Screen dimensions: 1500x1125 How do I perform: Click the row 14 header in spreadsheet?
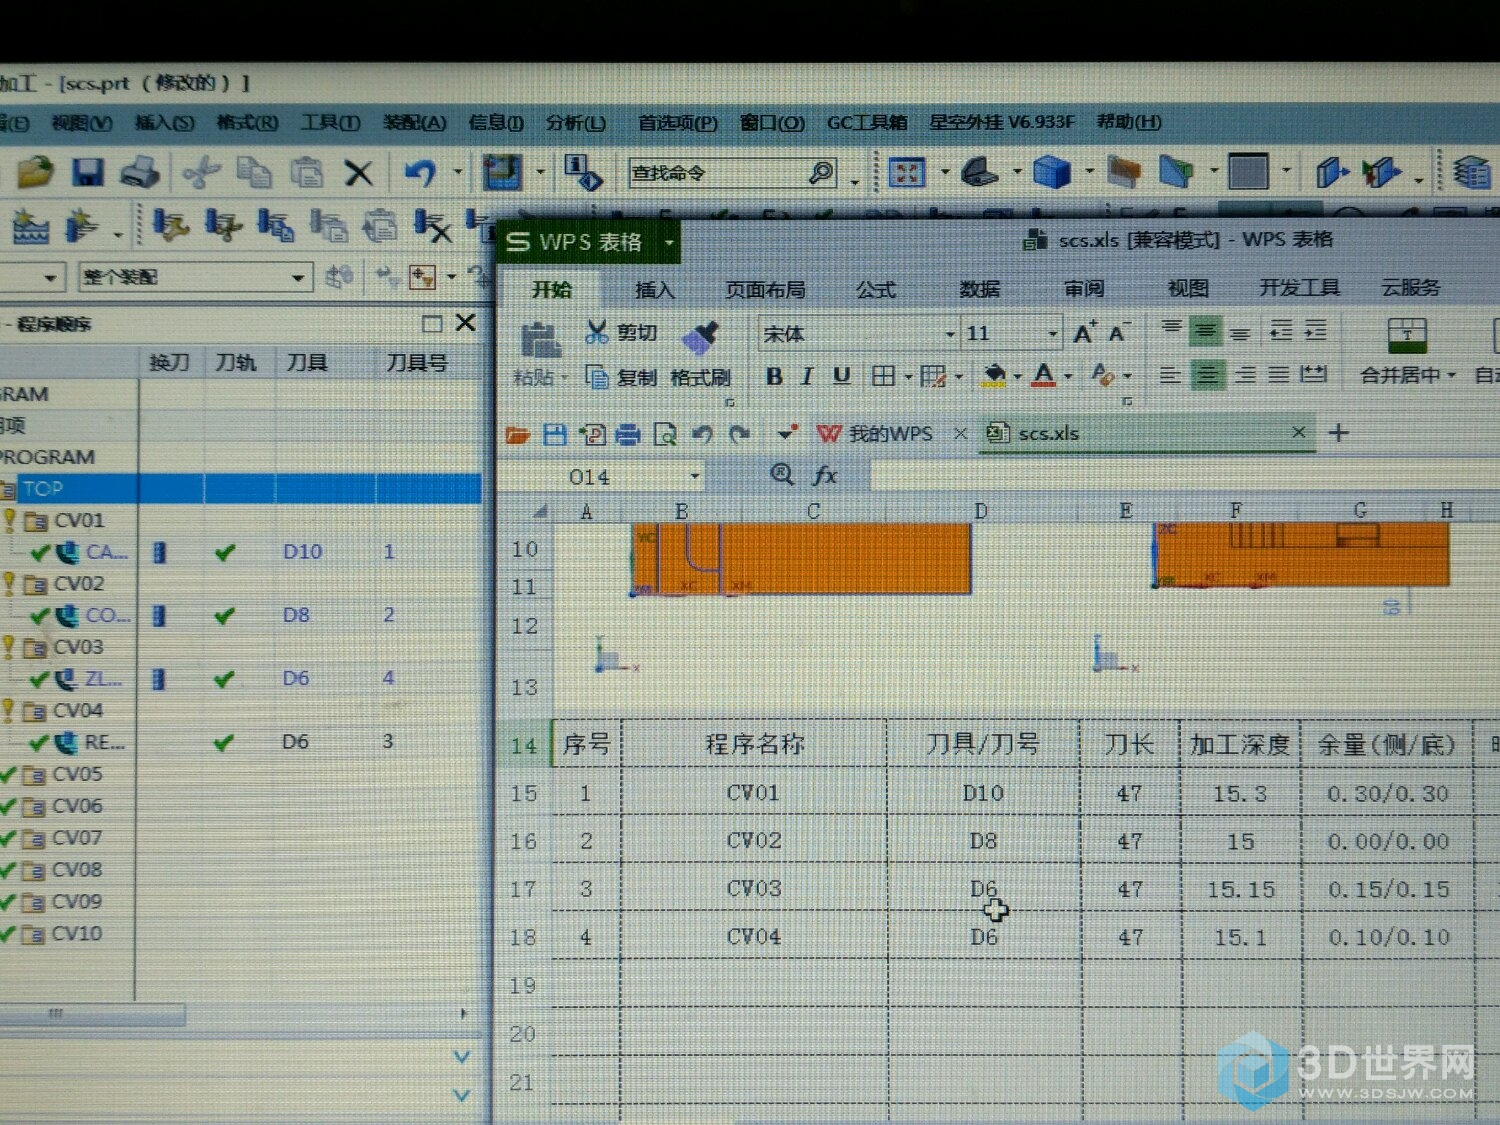[x=523, y=745]
